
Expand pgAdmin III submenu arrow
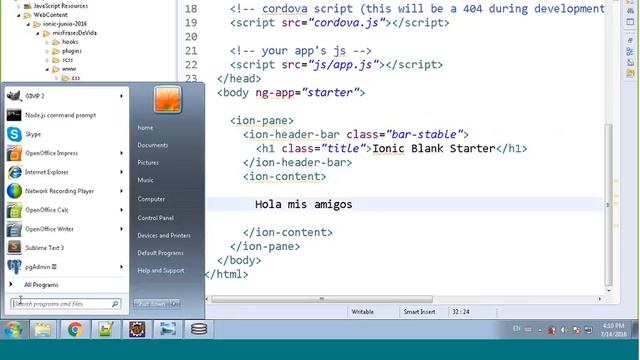[x=121, y=267]
